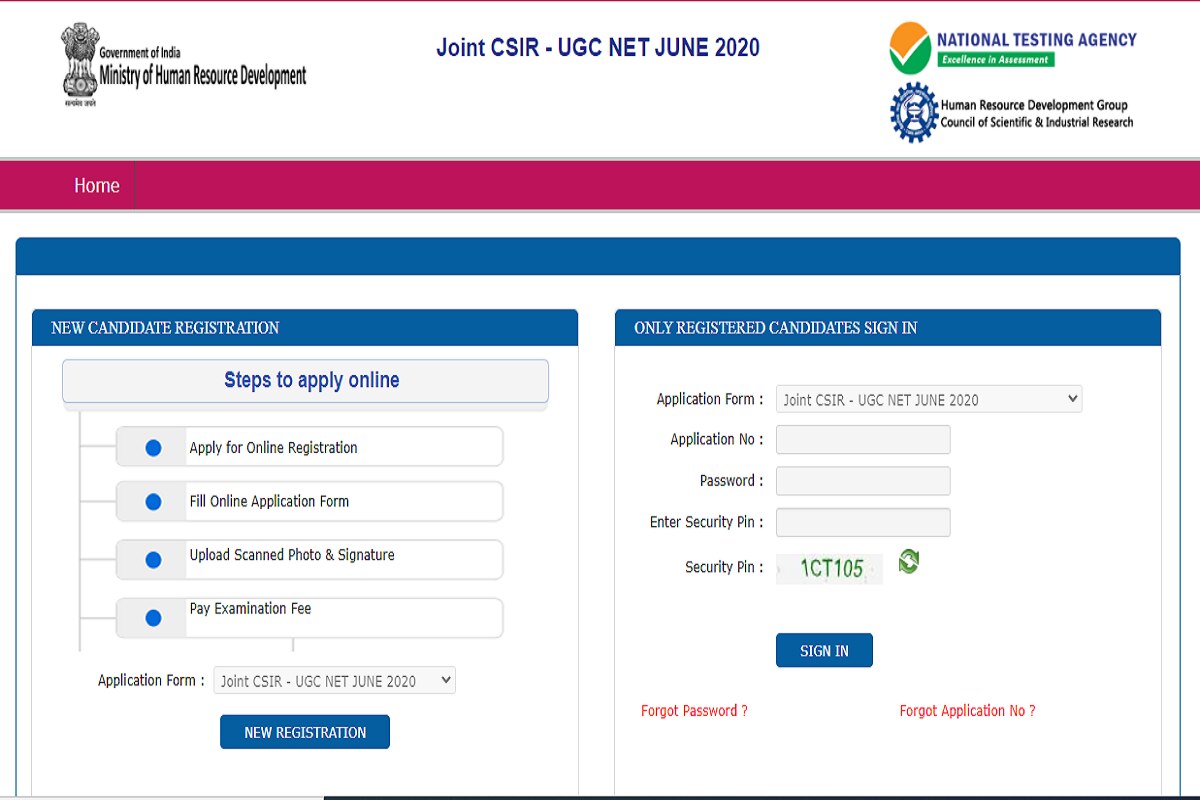Click the NEW CANDIDATE REGISTRATION panel header
Screen dimensions: 1200x800
[305, 328]
